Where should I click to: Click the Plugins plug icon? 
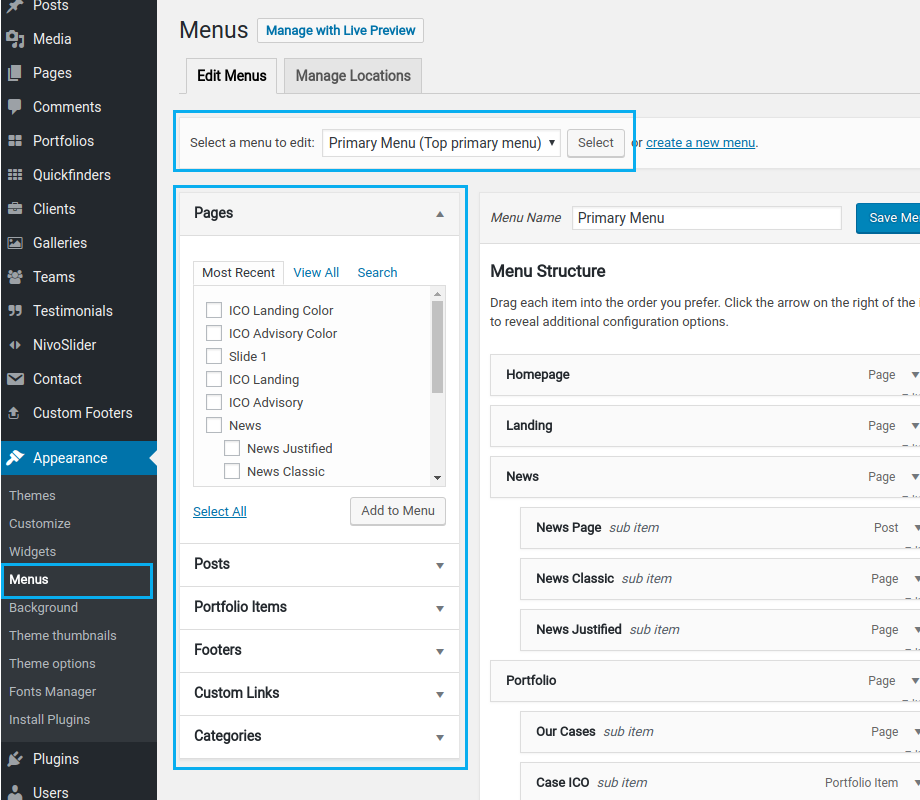pos(15,759)
